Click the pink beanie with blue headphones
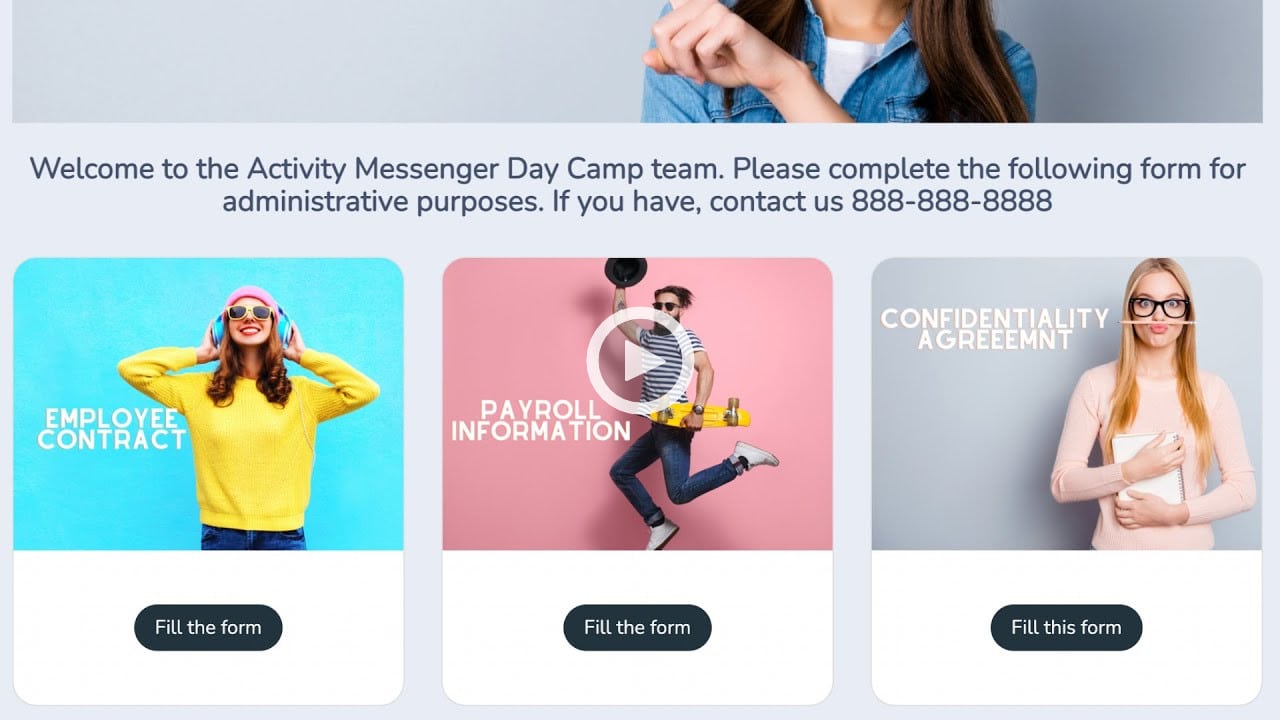1280x720 pixels. click(251, 310)
